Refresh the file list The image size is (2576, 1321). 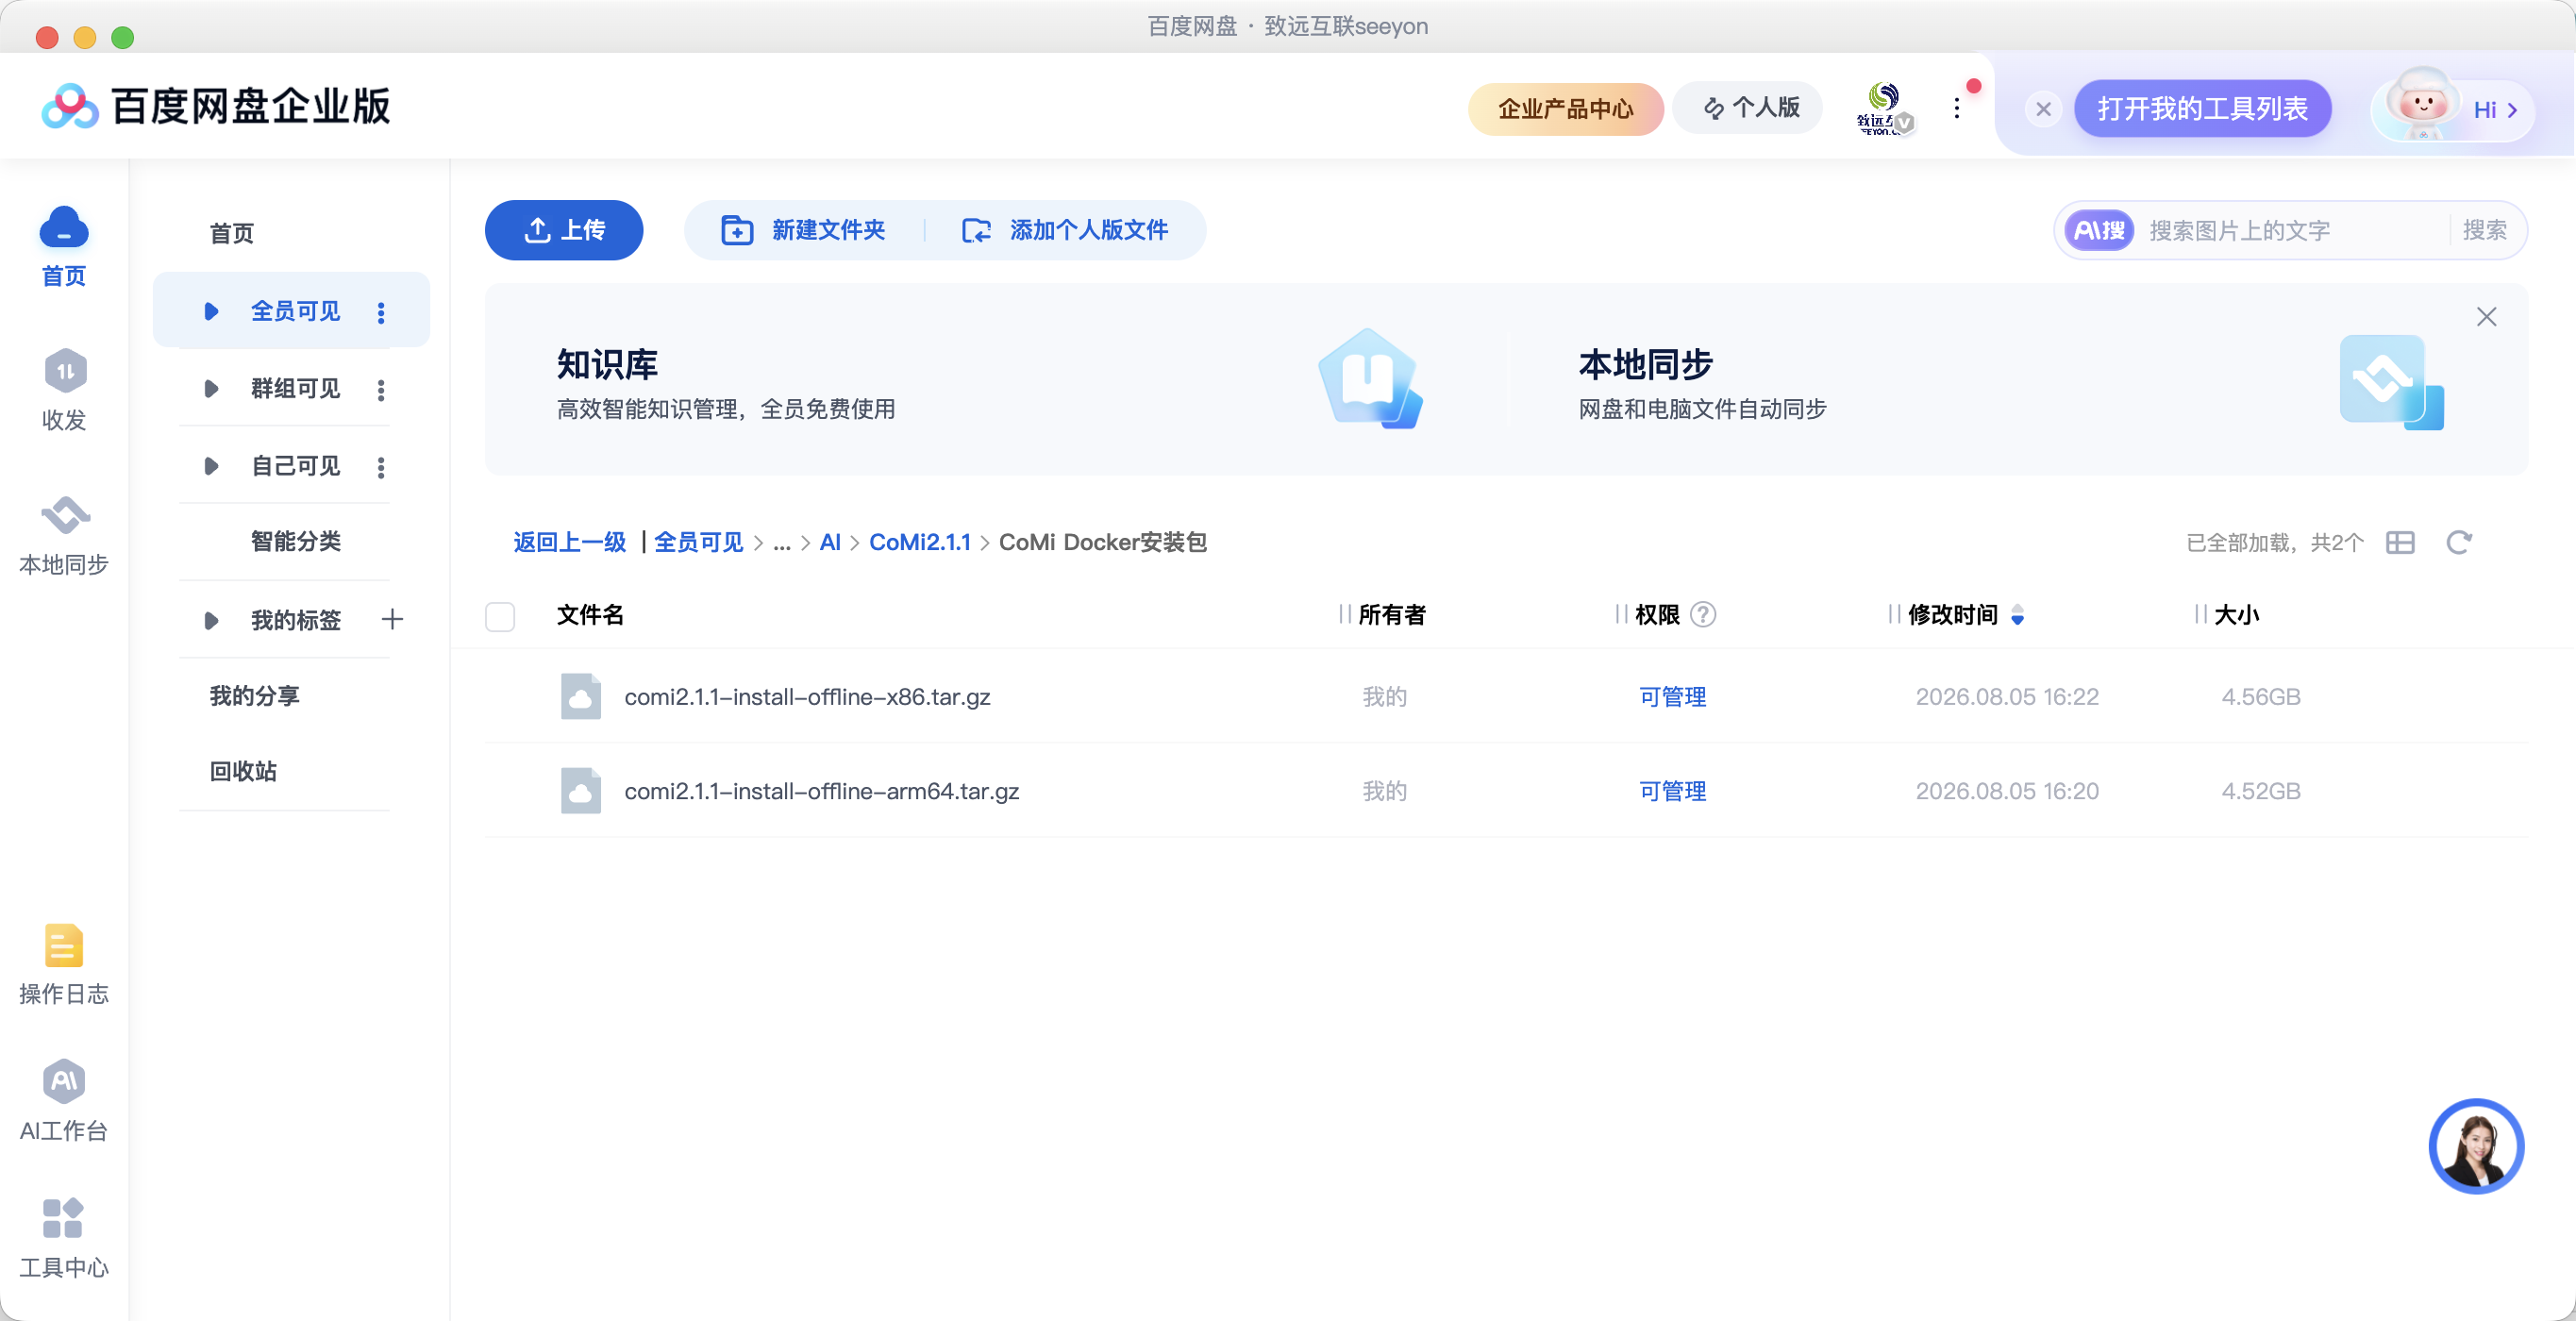tap(2459, 542)
